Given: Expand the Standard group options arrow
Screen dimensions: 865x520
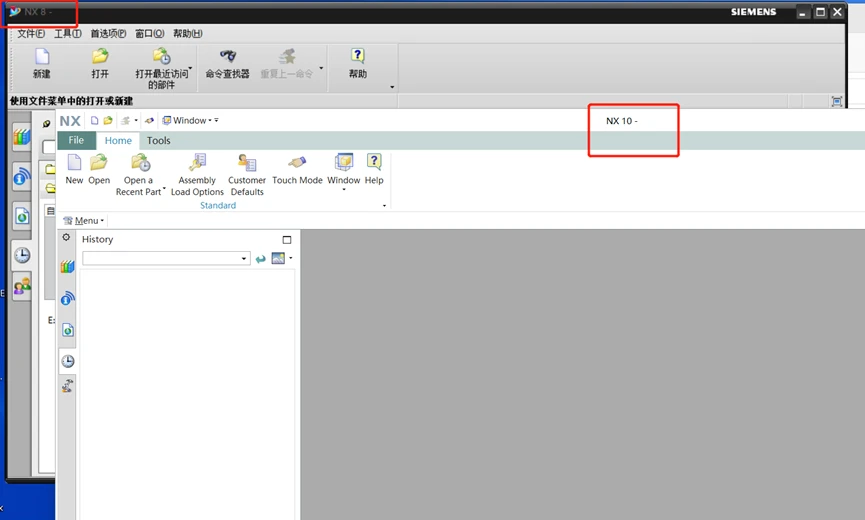Looking at the screenshot, I should coord(385,206).
